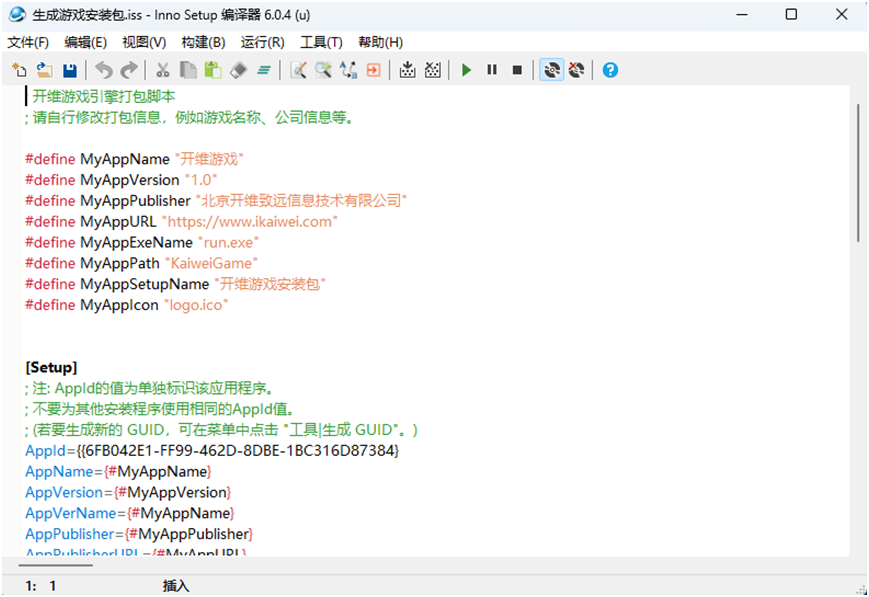
Task: Click the 1: 1 cursor position in status bar
Action: click(40, 586)
